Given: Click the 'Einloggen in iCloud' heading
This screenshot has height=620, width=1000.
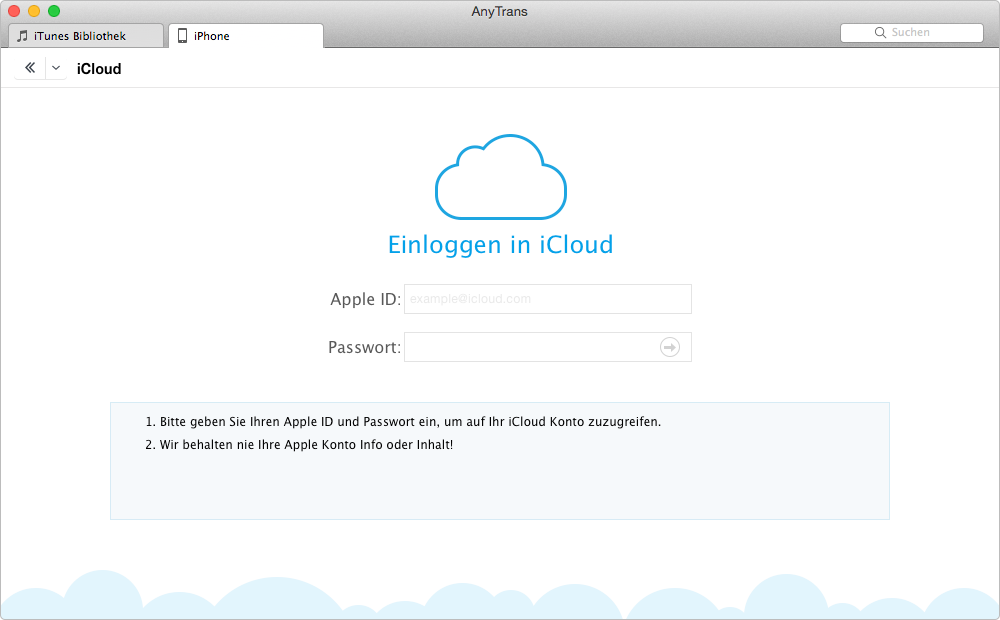Looking at the screenshot, I should coord(501,245).
